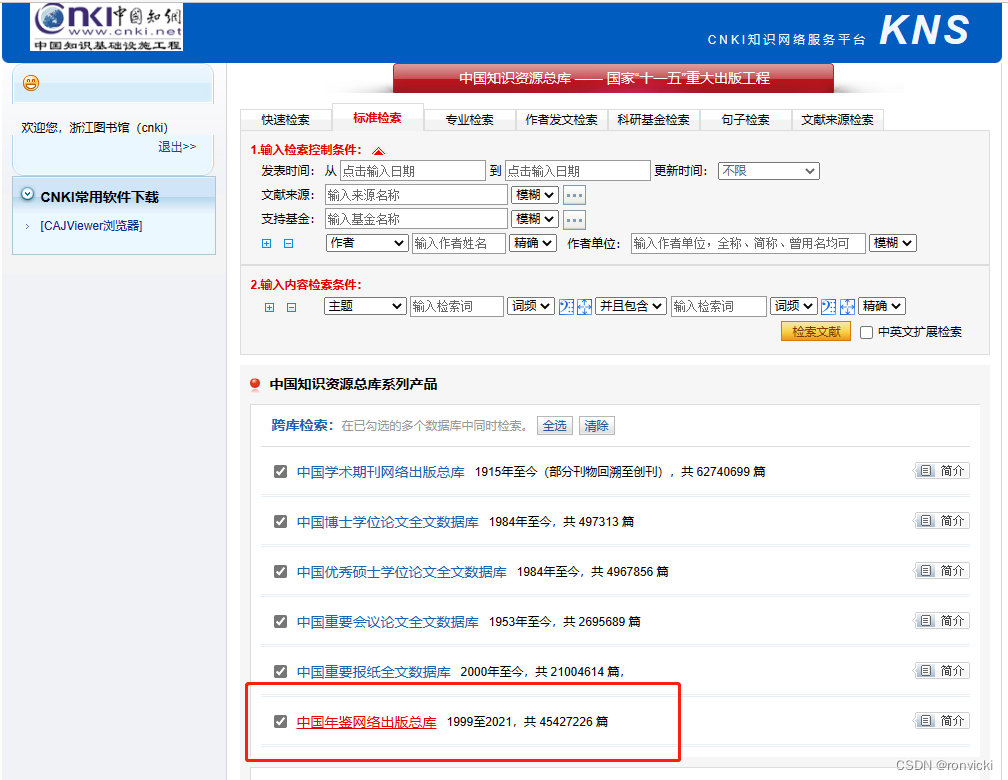
Task: Open the 支持基金 browse (...) icon
Action: [x=573, y=218]
